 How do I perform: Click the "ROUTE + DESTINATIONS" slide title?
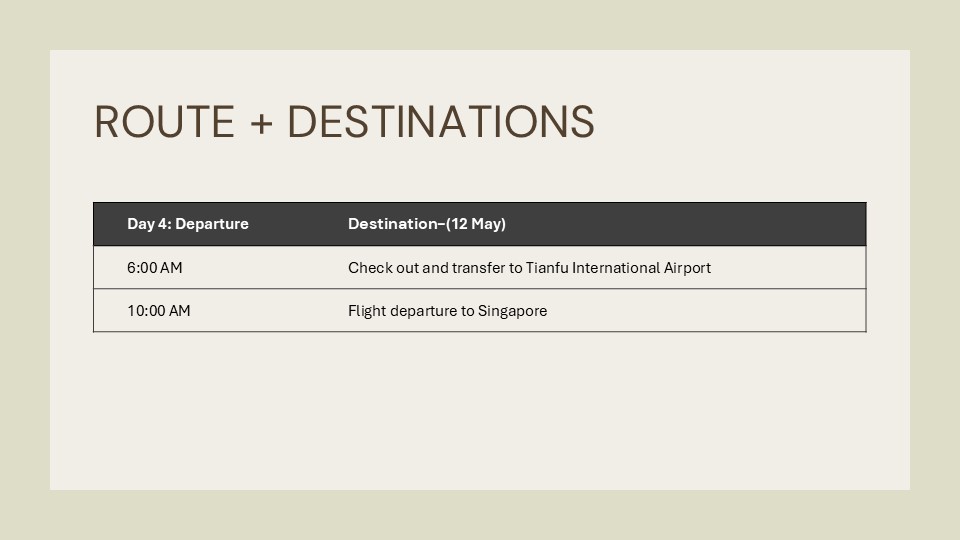coord(344,122)
